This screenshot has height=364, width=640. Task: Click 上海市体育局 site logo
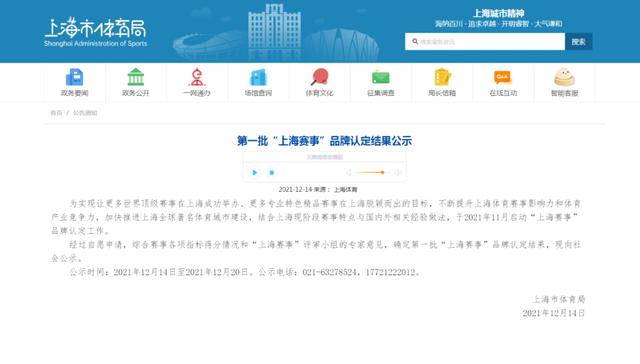[x=96, y=32]
